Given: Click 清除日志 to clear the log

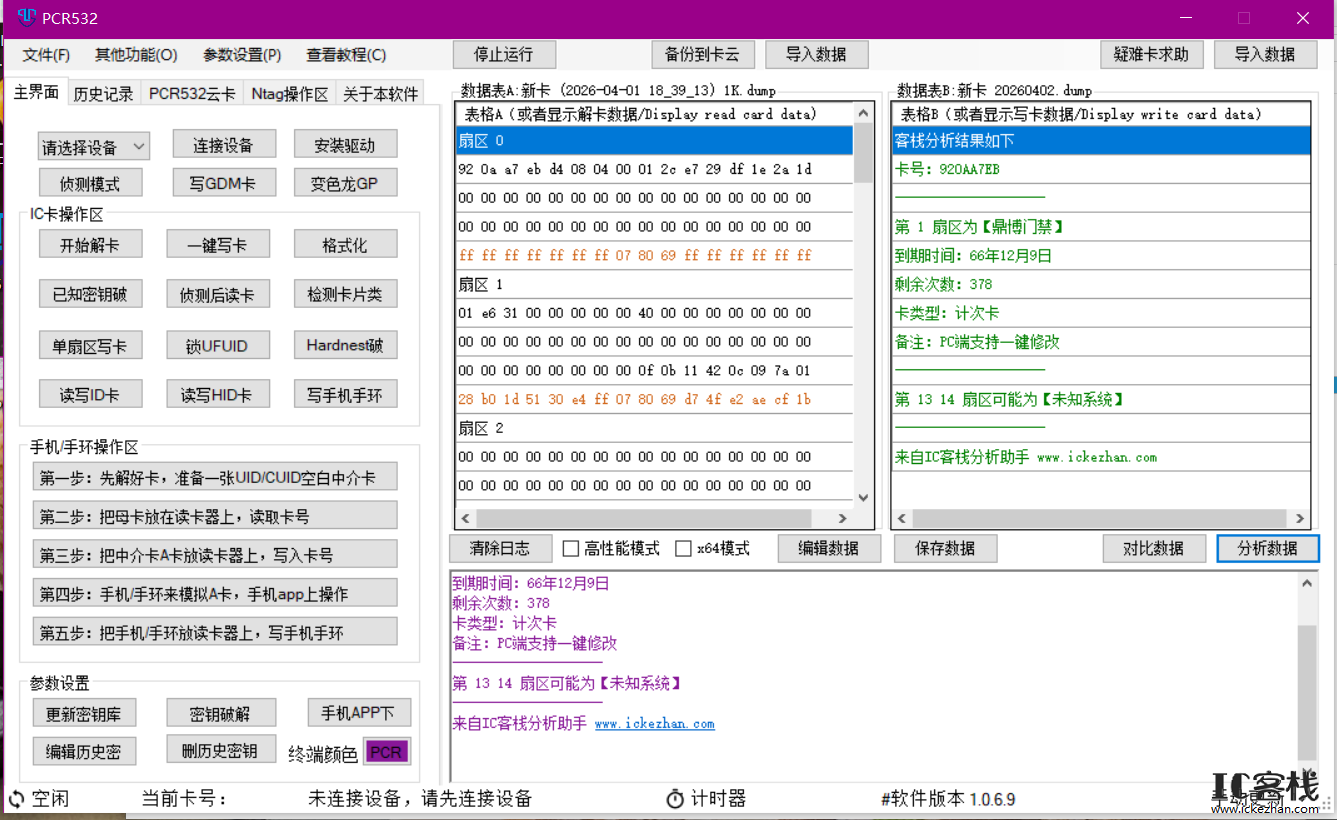Looking at the screenshot, I should click(x=500, y=548).
